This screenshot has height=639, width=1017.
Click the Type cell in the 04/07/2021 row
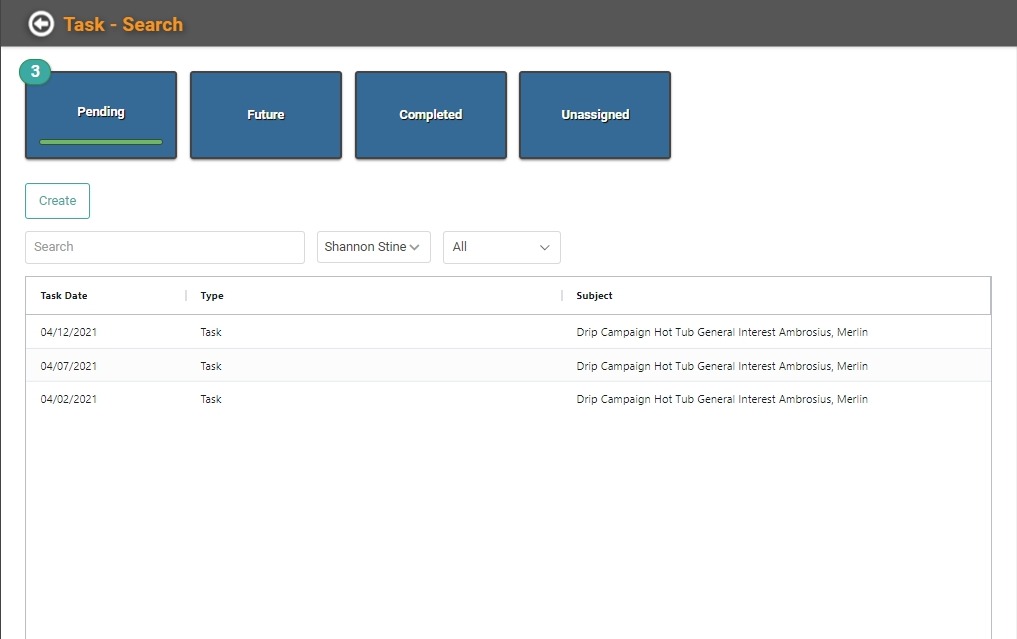click(x=211, y=366)
